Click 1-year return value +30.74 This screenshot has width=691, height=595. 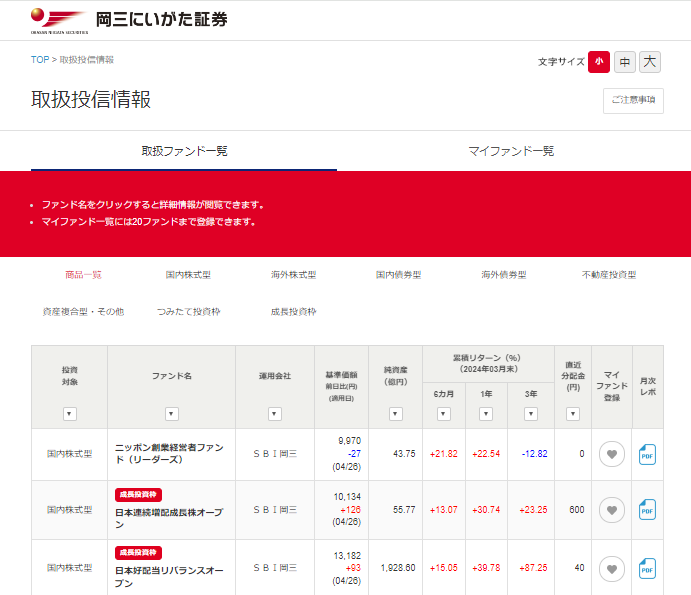(x=486, y=510)
